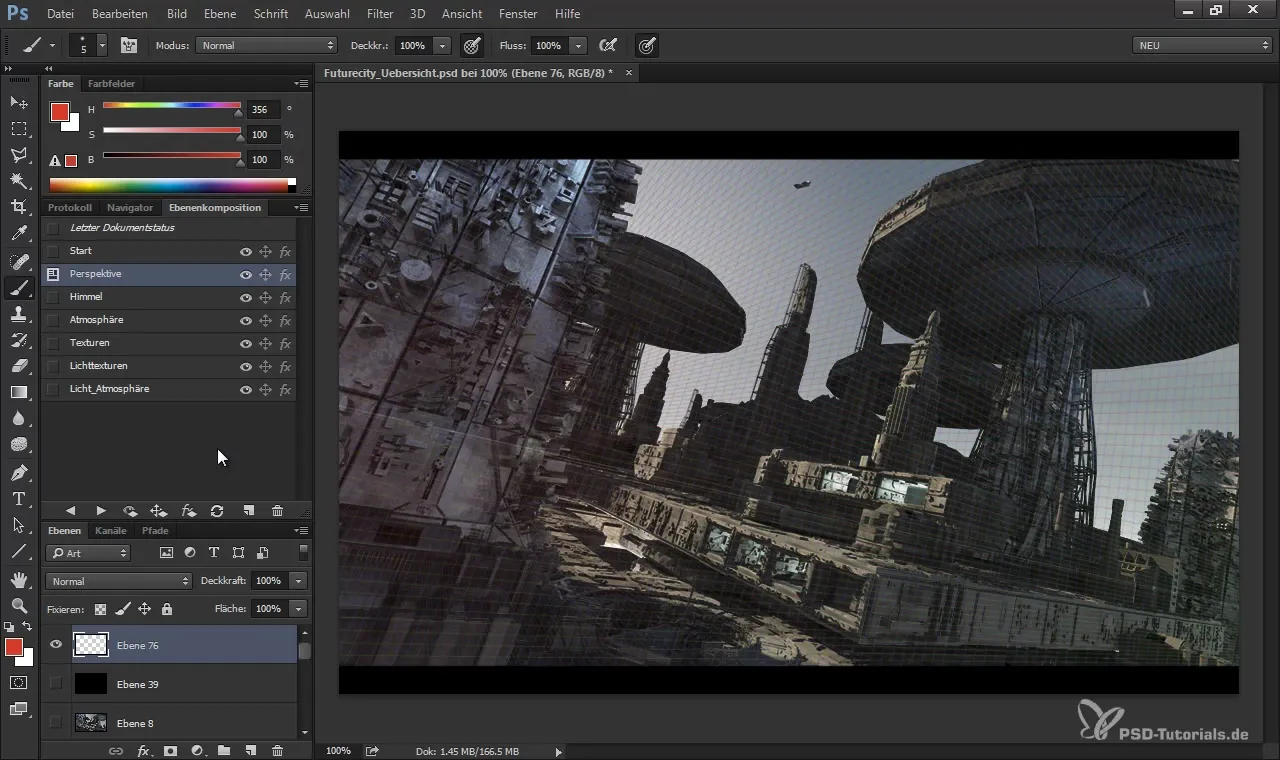
Task: Select the Clone Stamp tool
Action: [x=19, y=314]
